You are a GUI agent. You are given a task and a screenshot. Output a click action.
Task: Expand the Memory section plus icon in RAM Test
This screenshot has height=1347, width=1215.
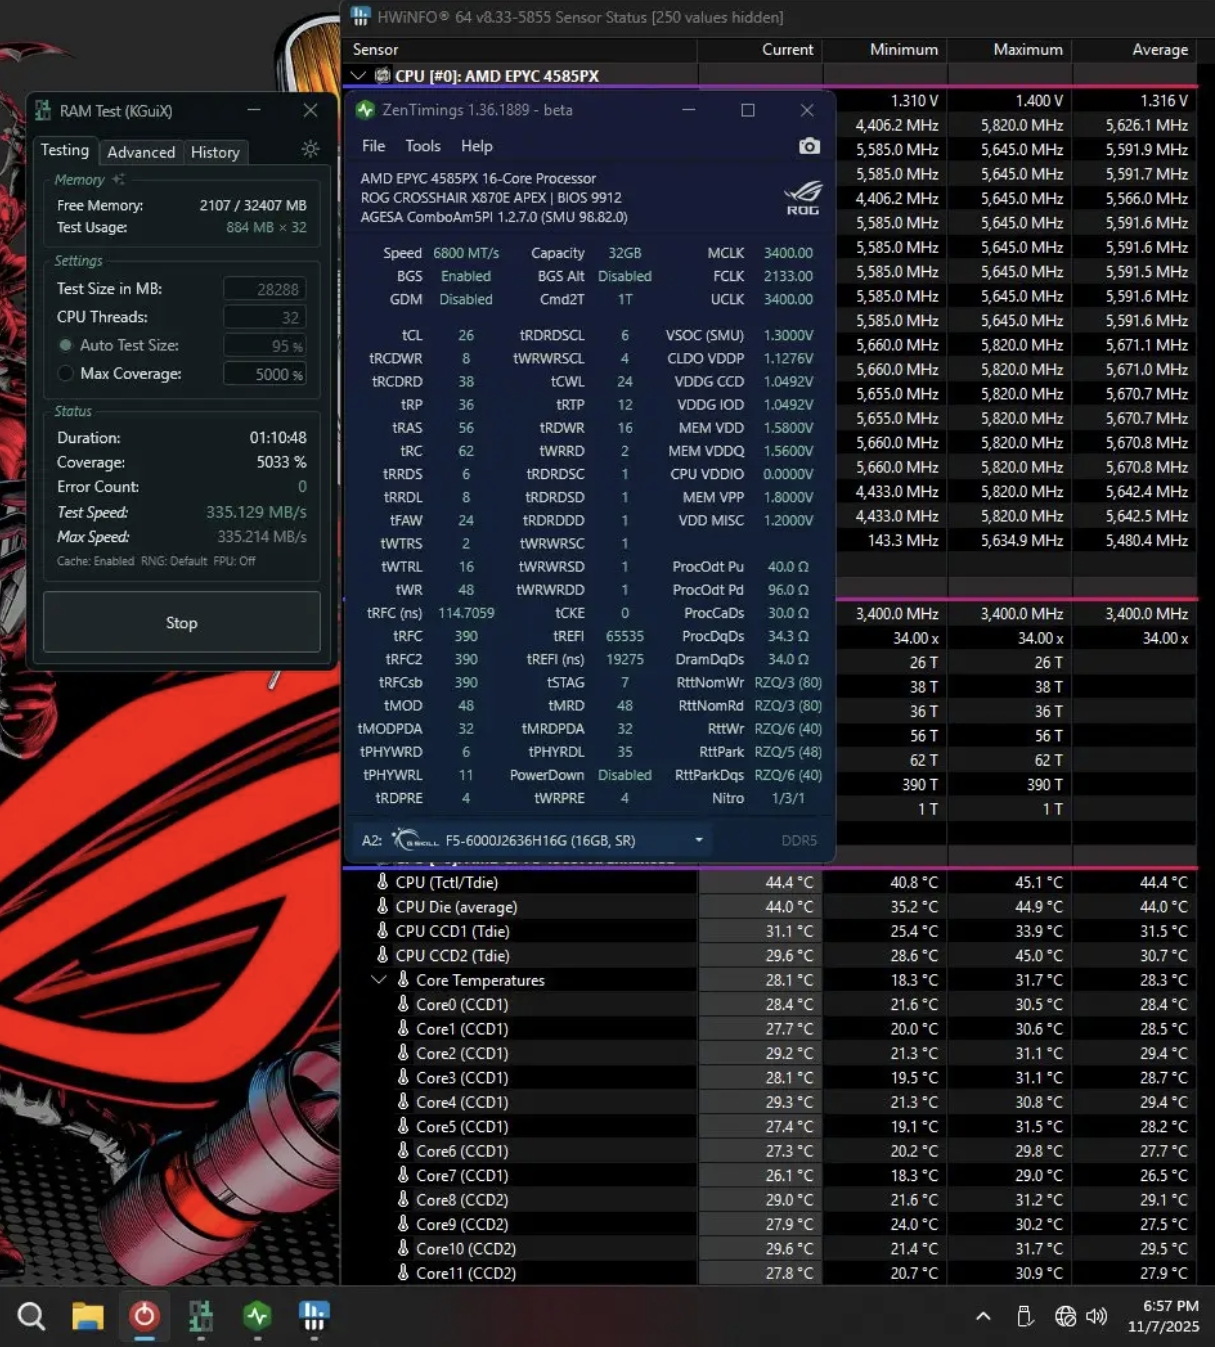click(118, 179)
